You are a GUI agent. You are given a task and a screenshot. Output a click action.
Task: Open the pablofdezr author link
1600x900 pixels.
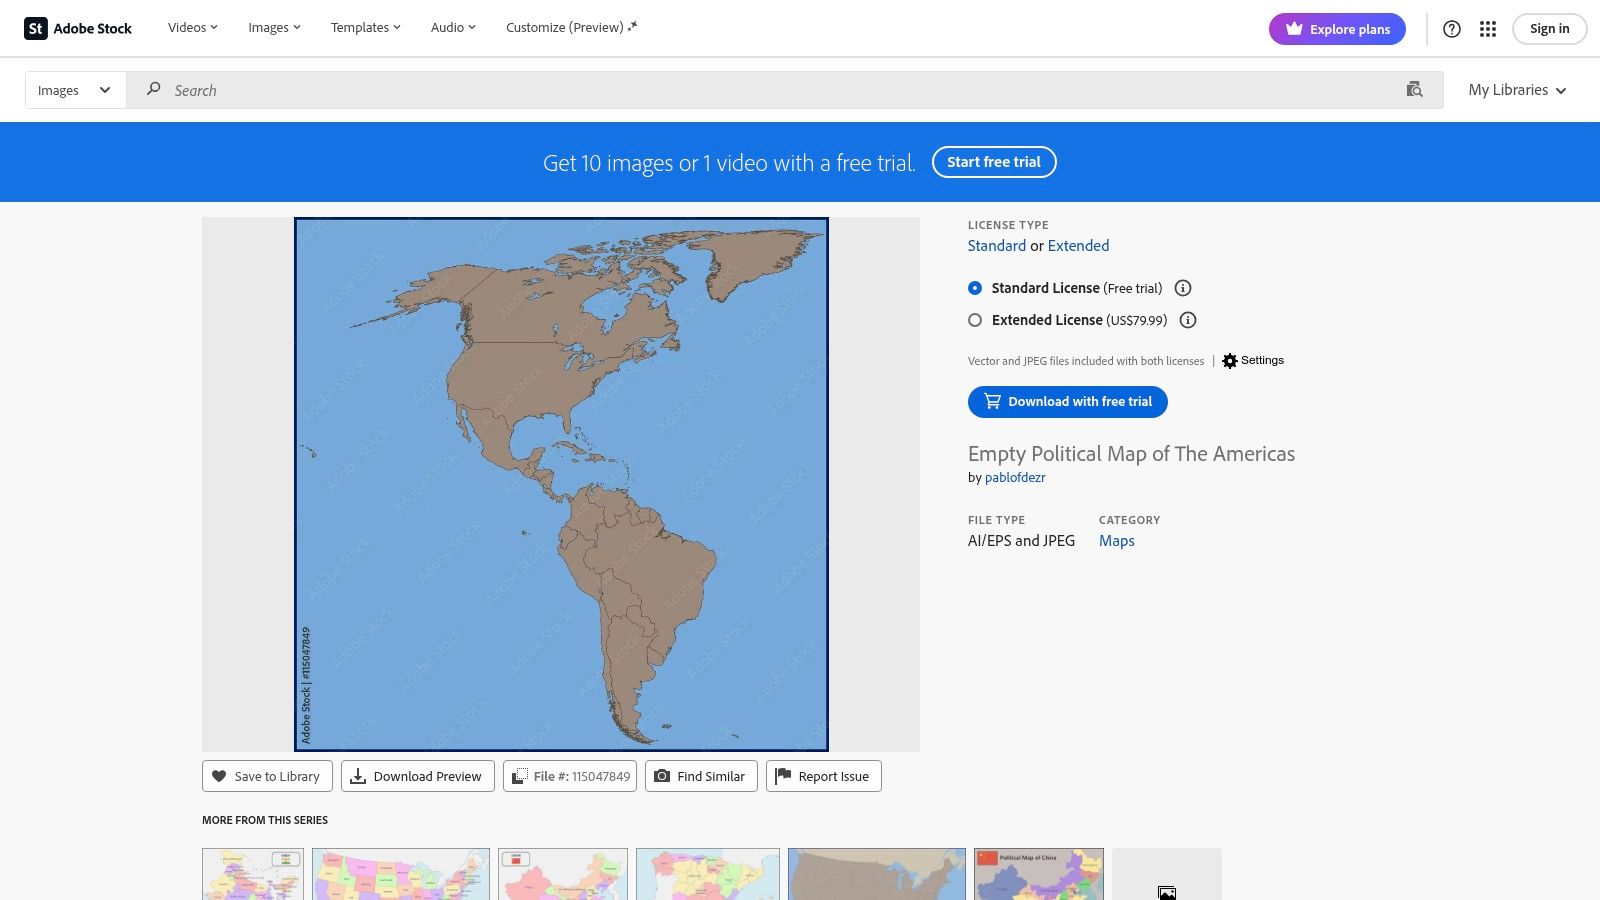pos(1015,478)
